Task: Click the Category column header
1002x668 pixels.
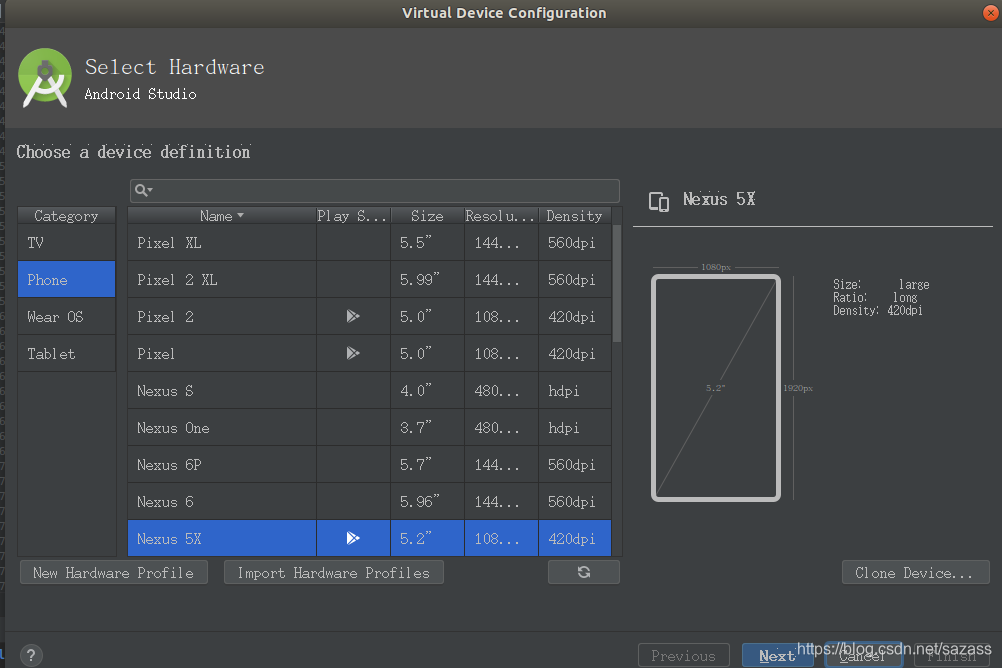Action: coord(66,216)
